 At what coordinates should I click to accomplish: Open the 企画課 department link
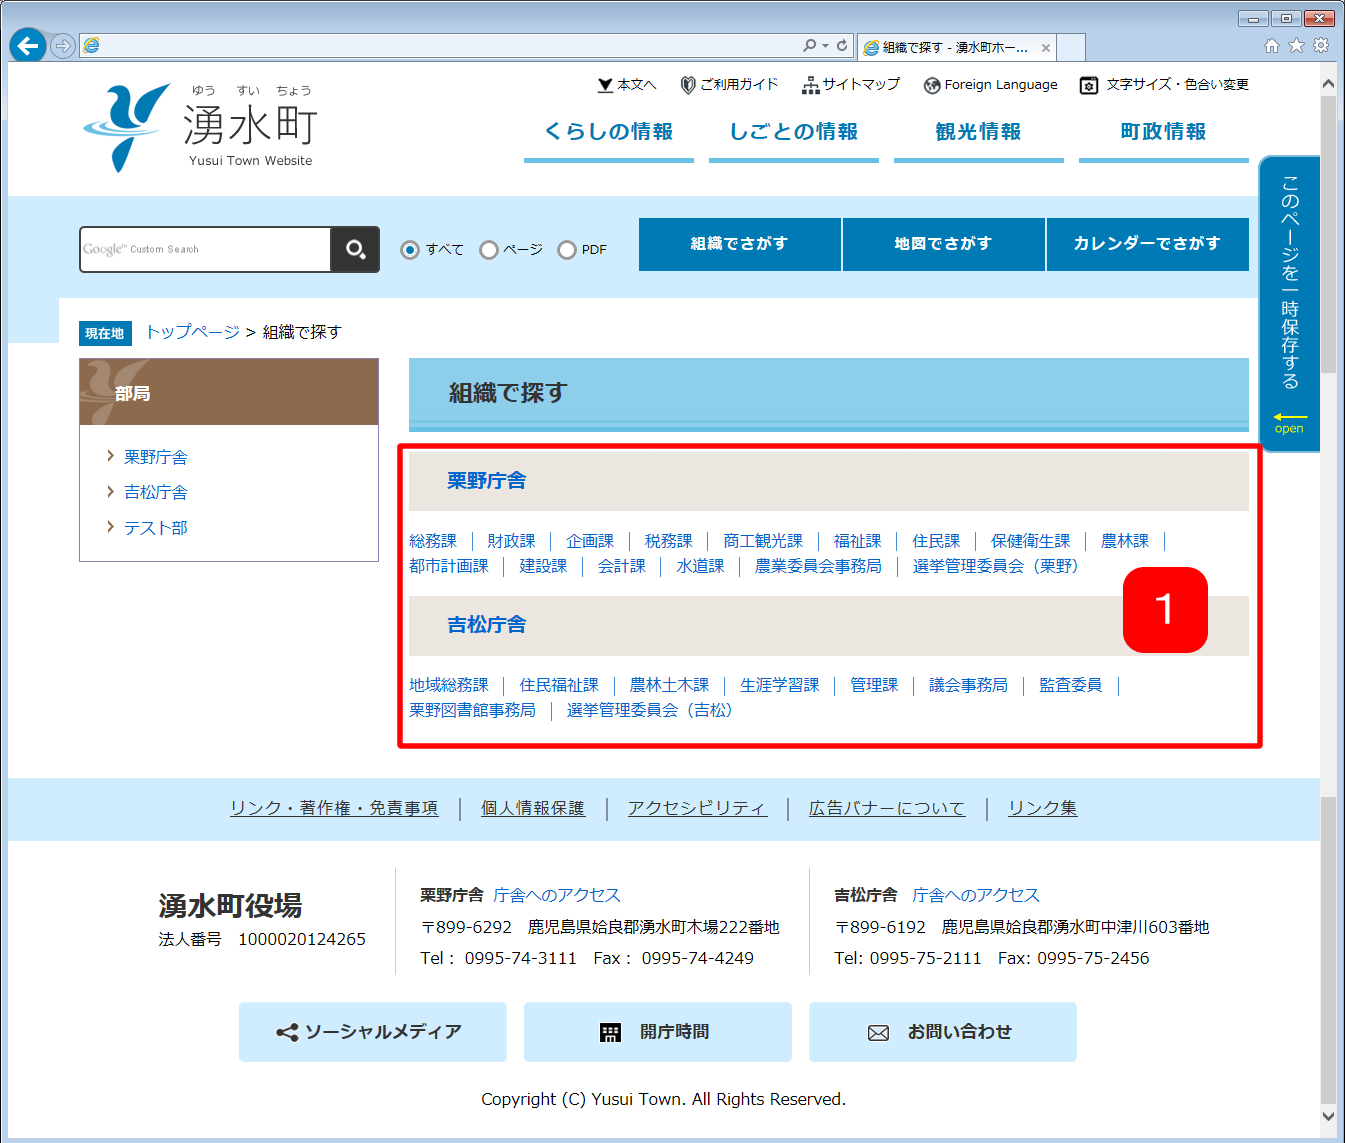[x=590, y=541]
